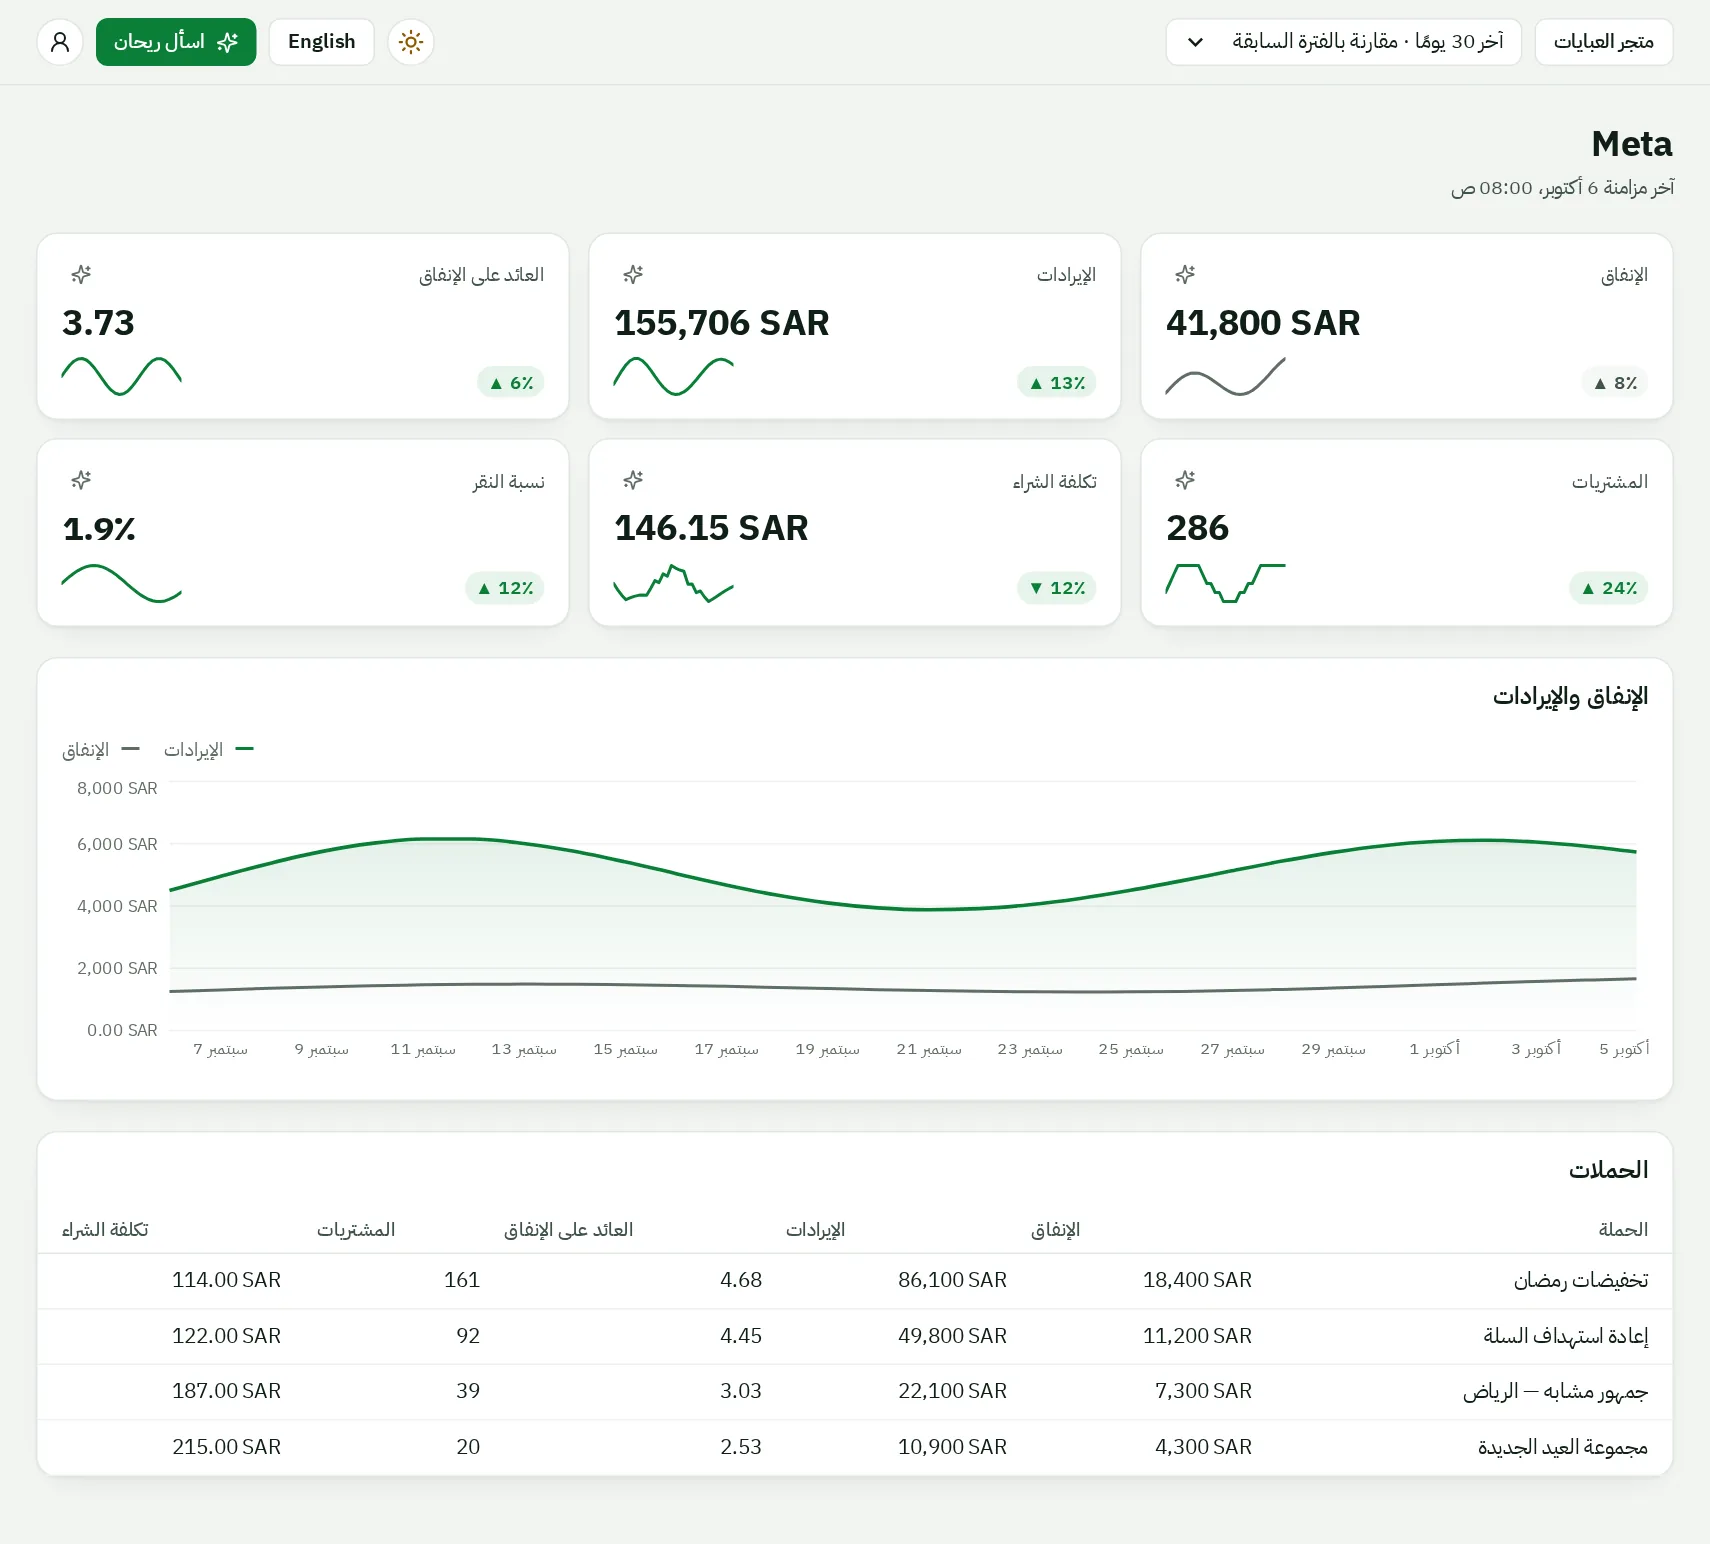Screen dimensions: 1710x1544
Task: Click the purchases sparkline on المشتريات card
Action: 1226,583
